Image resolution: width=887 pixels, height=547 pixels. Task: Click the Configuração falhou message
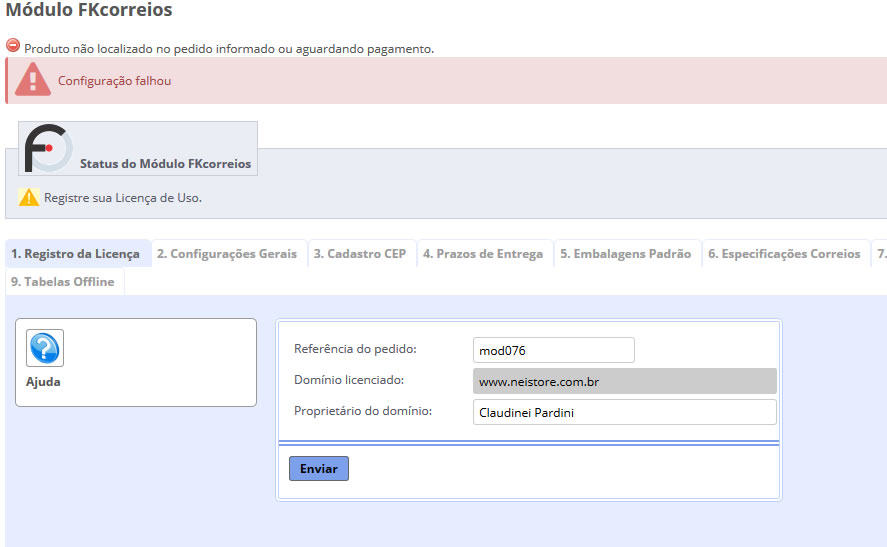click(114, 81)
